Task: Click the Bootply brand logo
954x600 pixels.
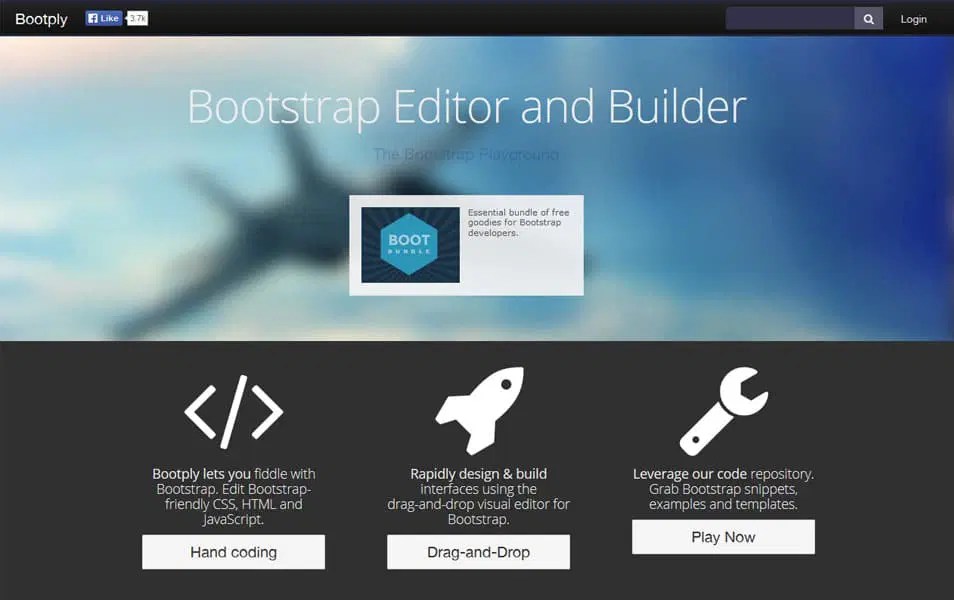Action: click(40, 18)
